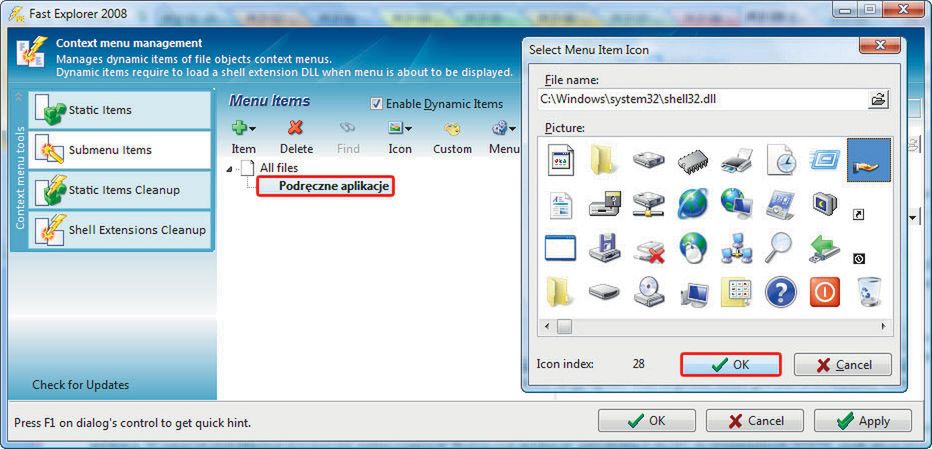Select the desktop computer monitor icon

click(693, 293)
